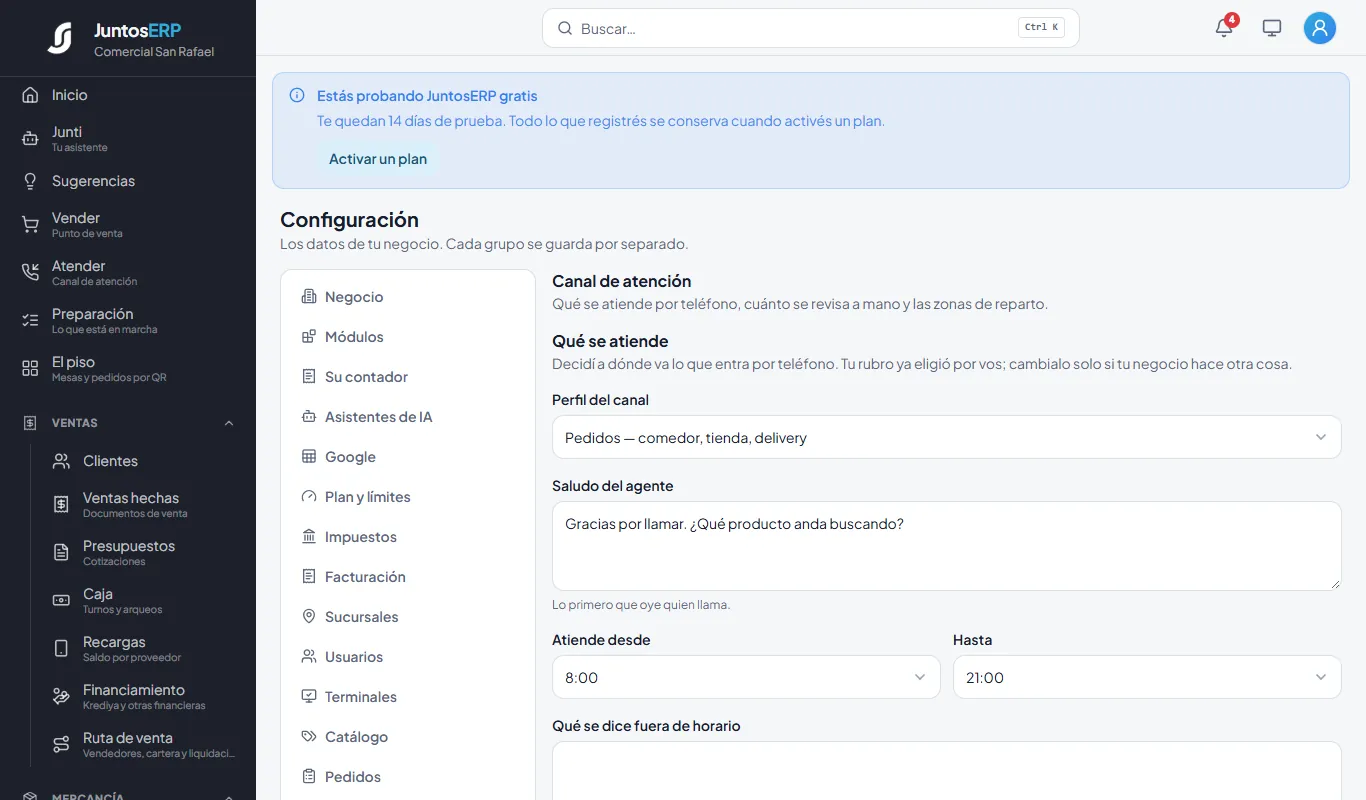Click the Buscar search field
This screenshot has height=800, width=1366.
(810, 28)
